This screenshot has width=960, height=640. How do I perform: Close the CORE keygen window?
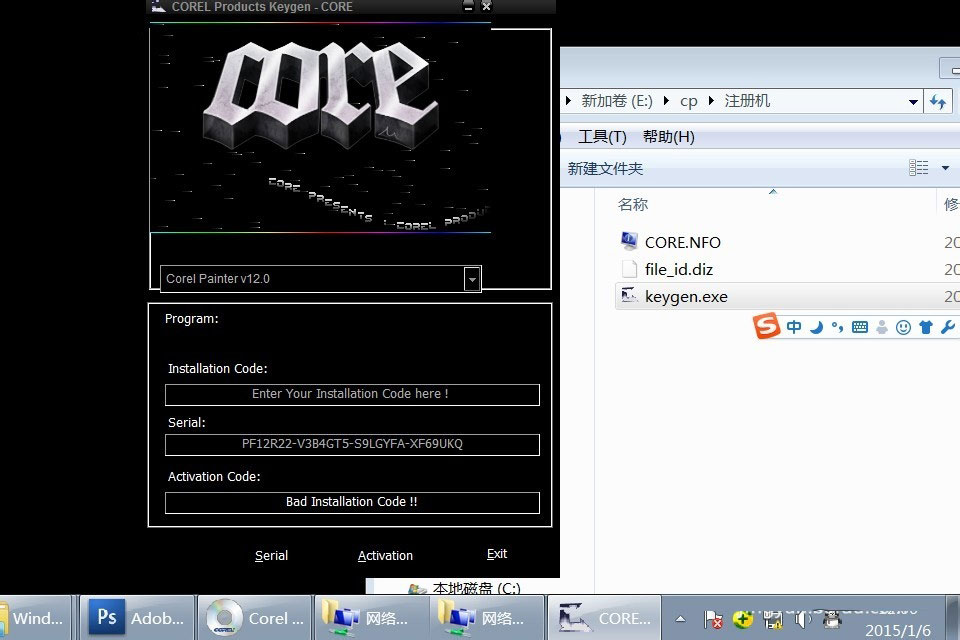(486, 6)
